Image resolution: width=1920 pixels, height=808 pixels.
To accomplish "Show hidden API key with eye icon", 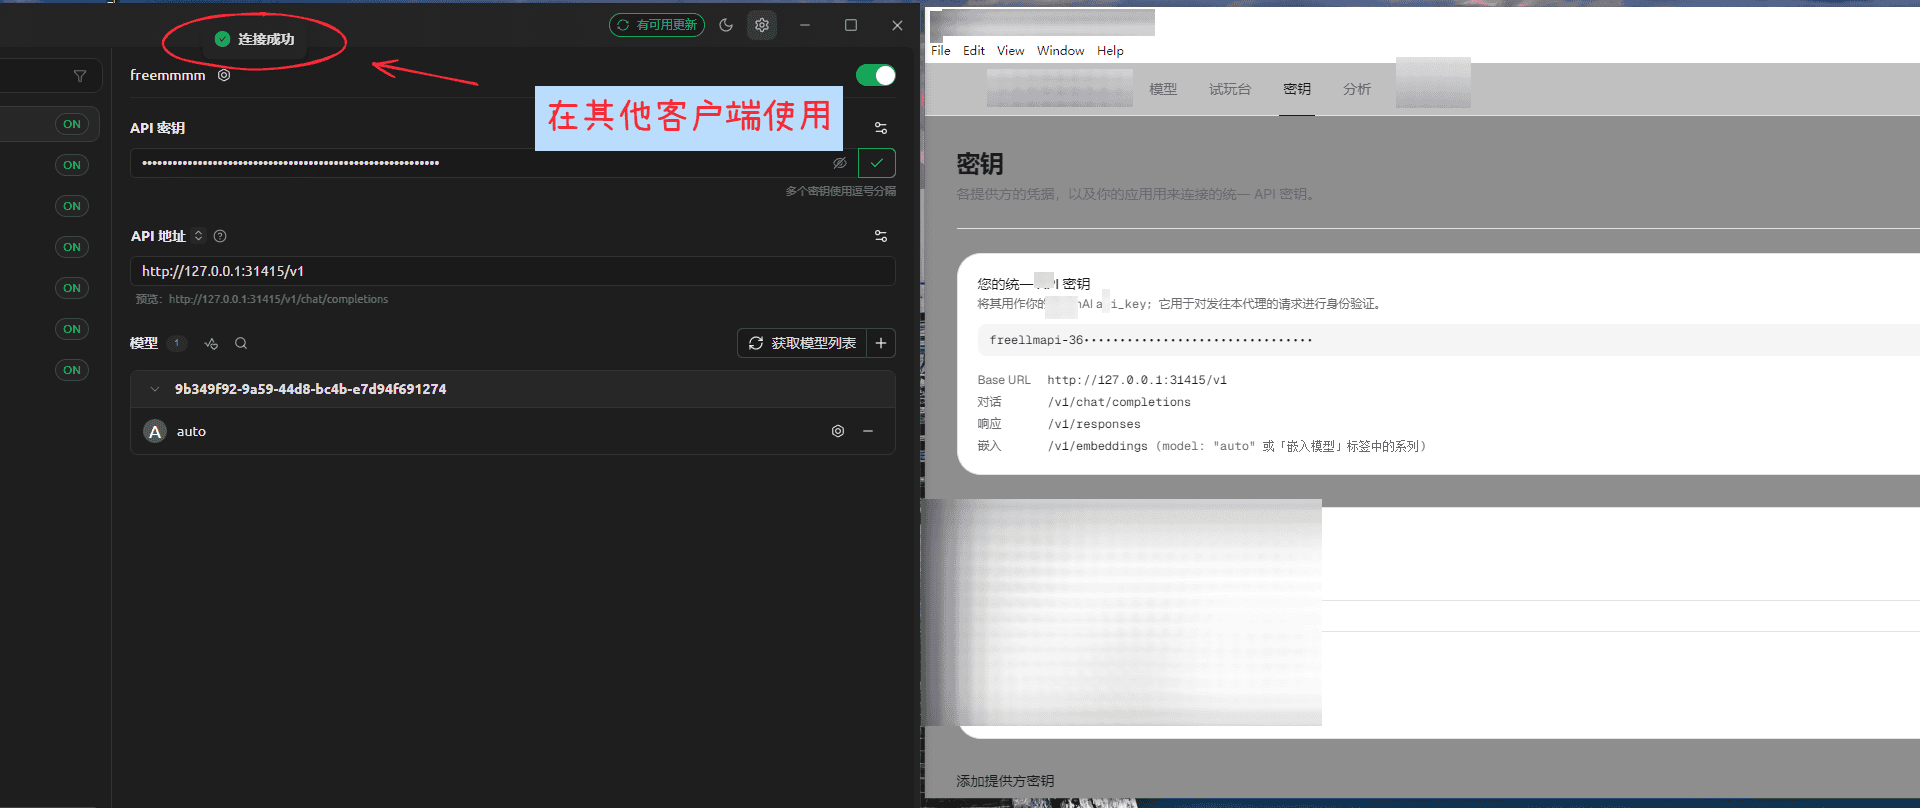I will click(840, 163).
